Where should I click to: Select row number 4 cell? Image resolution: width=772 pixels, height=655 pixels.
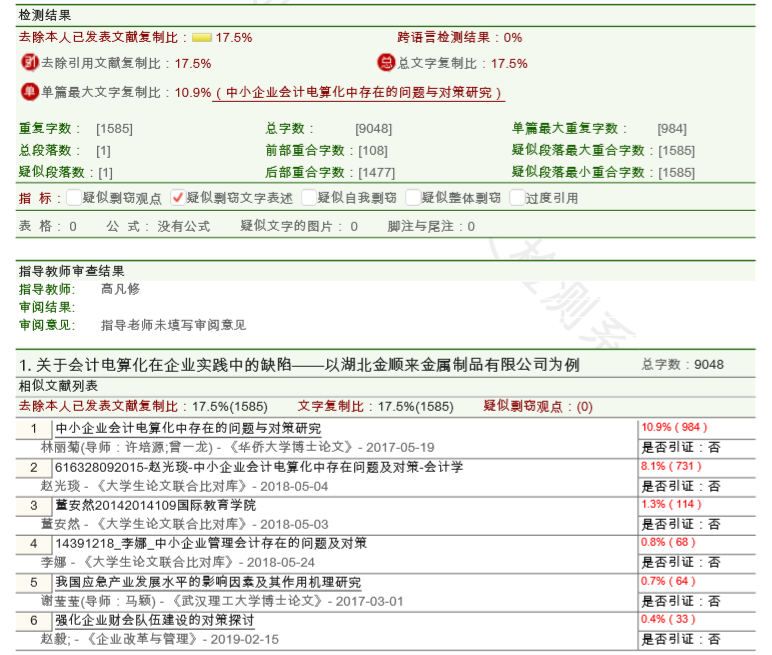click(x=33, y=544)
